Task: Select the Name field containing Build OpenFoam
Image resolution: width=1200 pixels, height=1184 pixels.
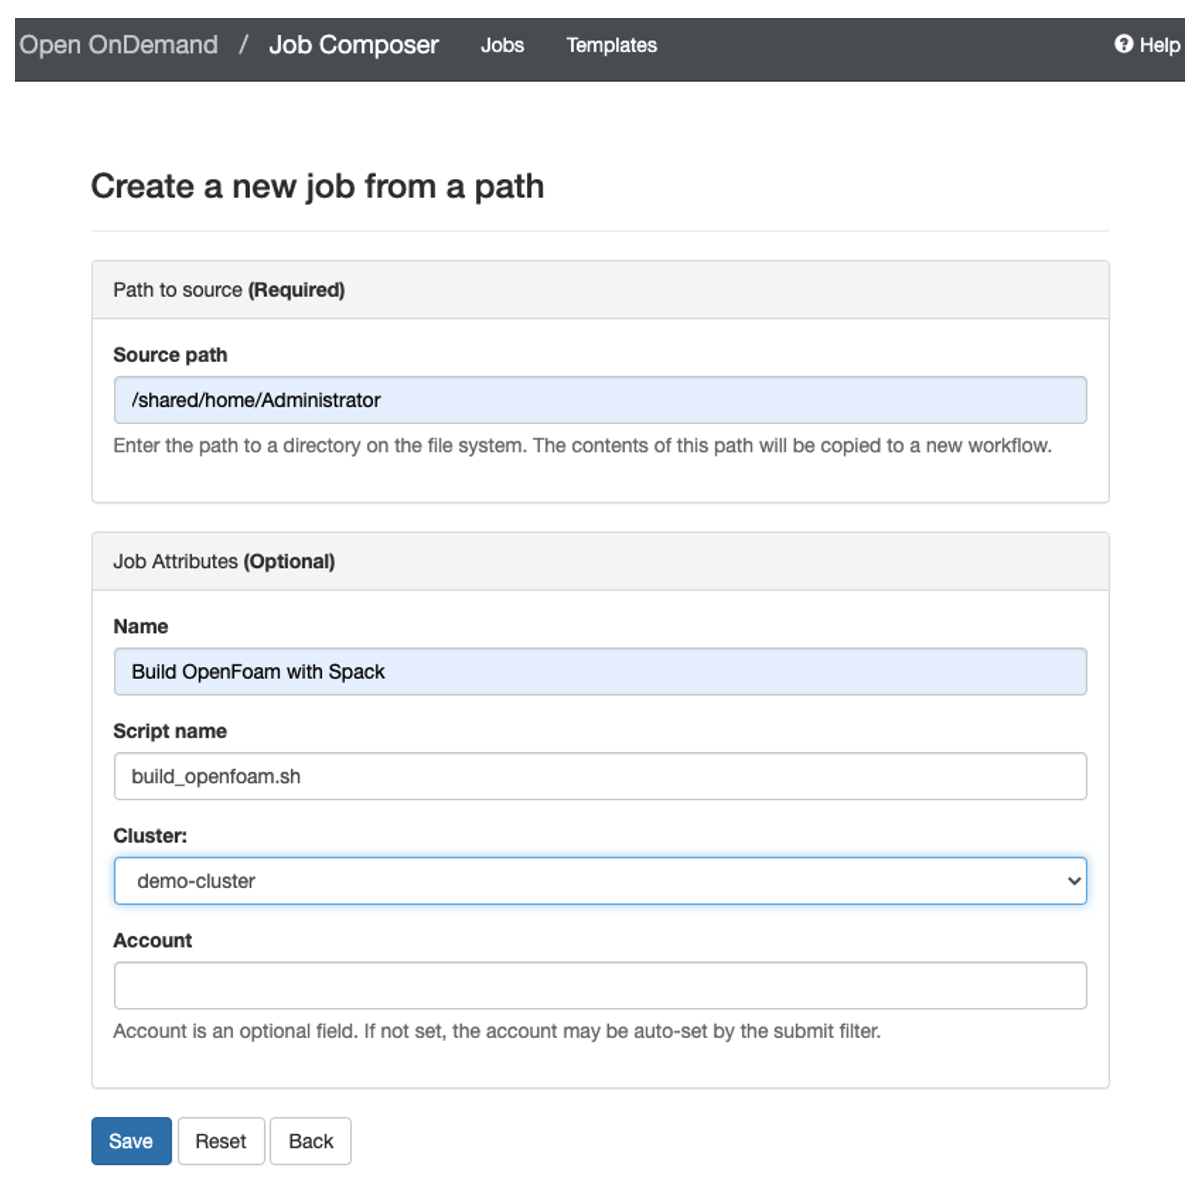Action: [x=600, y=671]
